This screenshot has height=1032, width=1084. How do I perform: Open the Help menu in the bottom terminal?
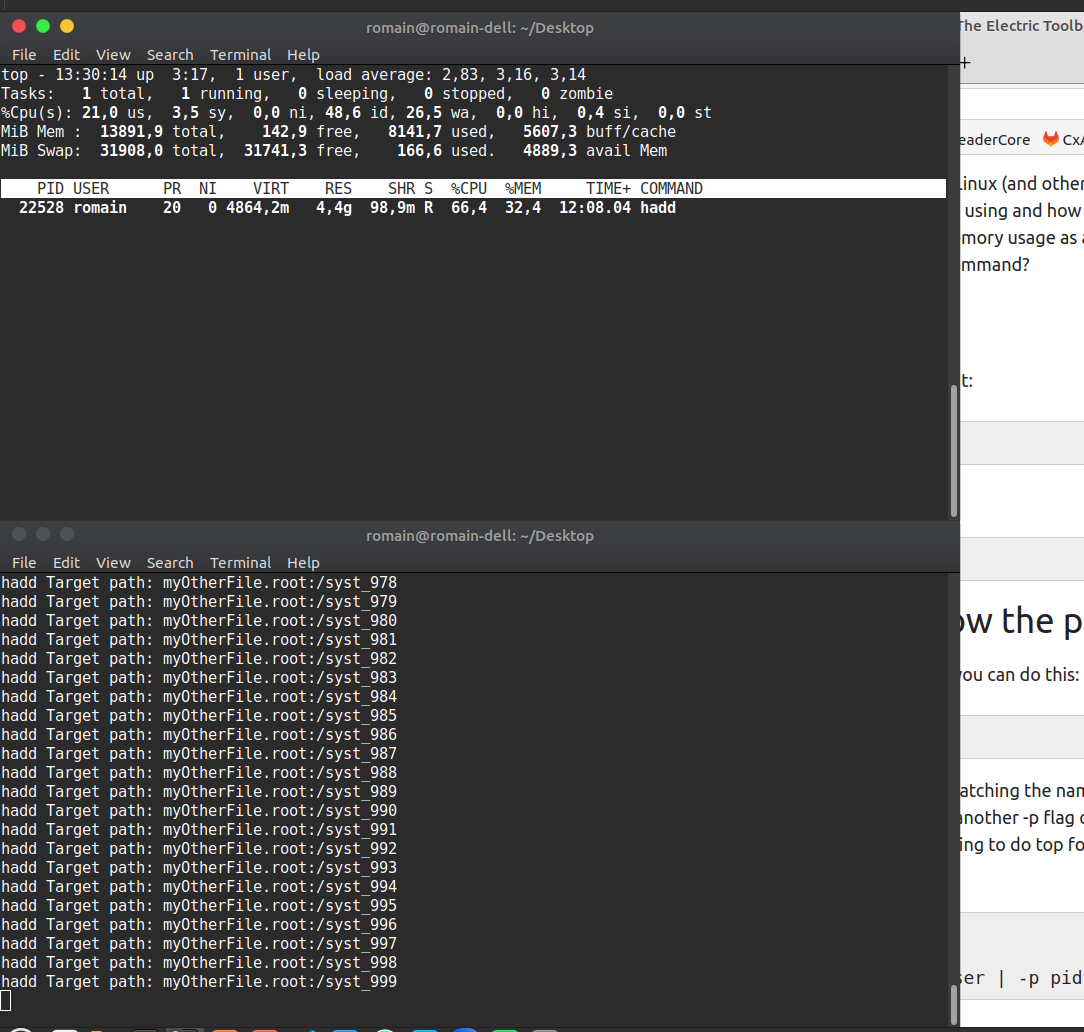pyautogui.click(x=303, y=562)
